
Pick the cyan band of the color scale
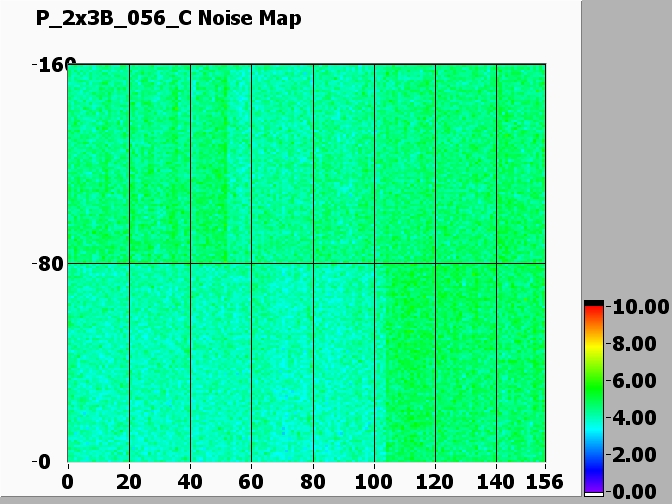pyautogui.click(x=594, y=425)
